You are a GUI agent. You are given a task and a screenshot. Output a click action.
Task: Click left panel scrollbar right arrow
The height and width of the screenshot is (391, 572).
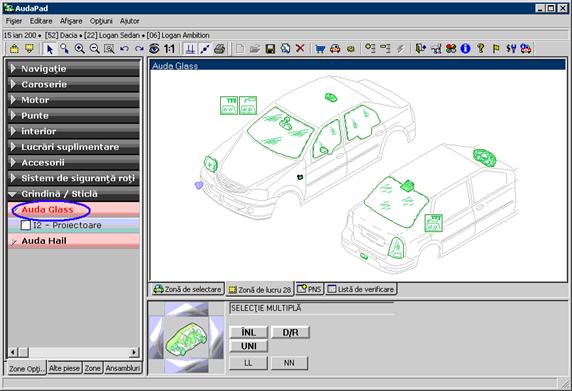coord(134,352)
